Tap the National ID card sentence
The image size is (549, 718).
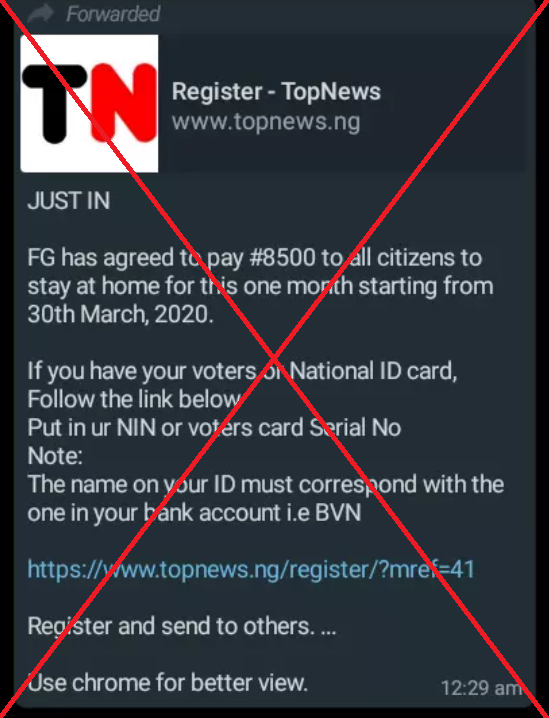click(x=242, y=371)
